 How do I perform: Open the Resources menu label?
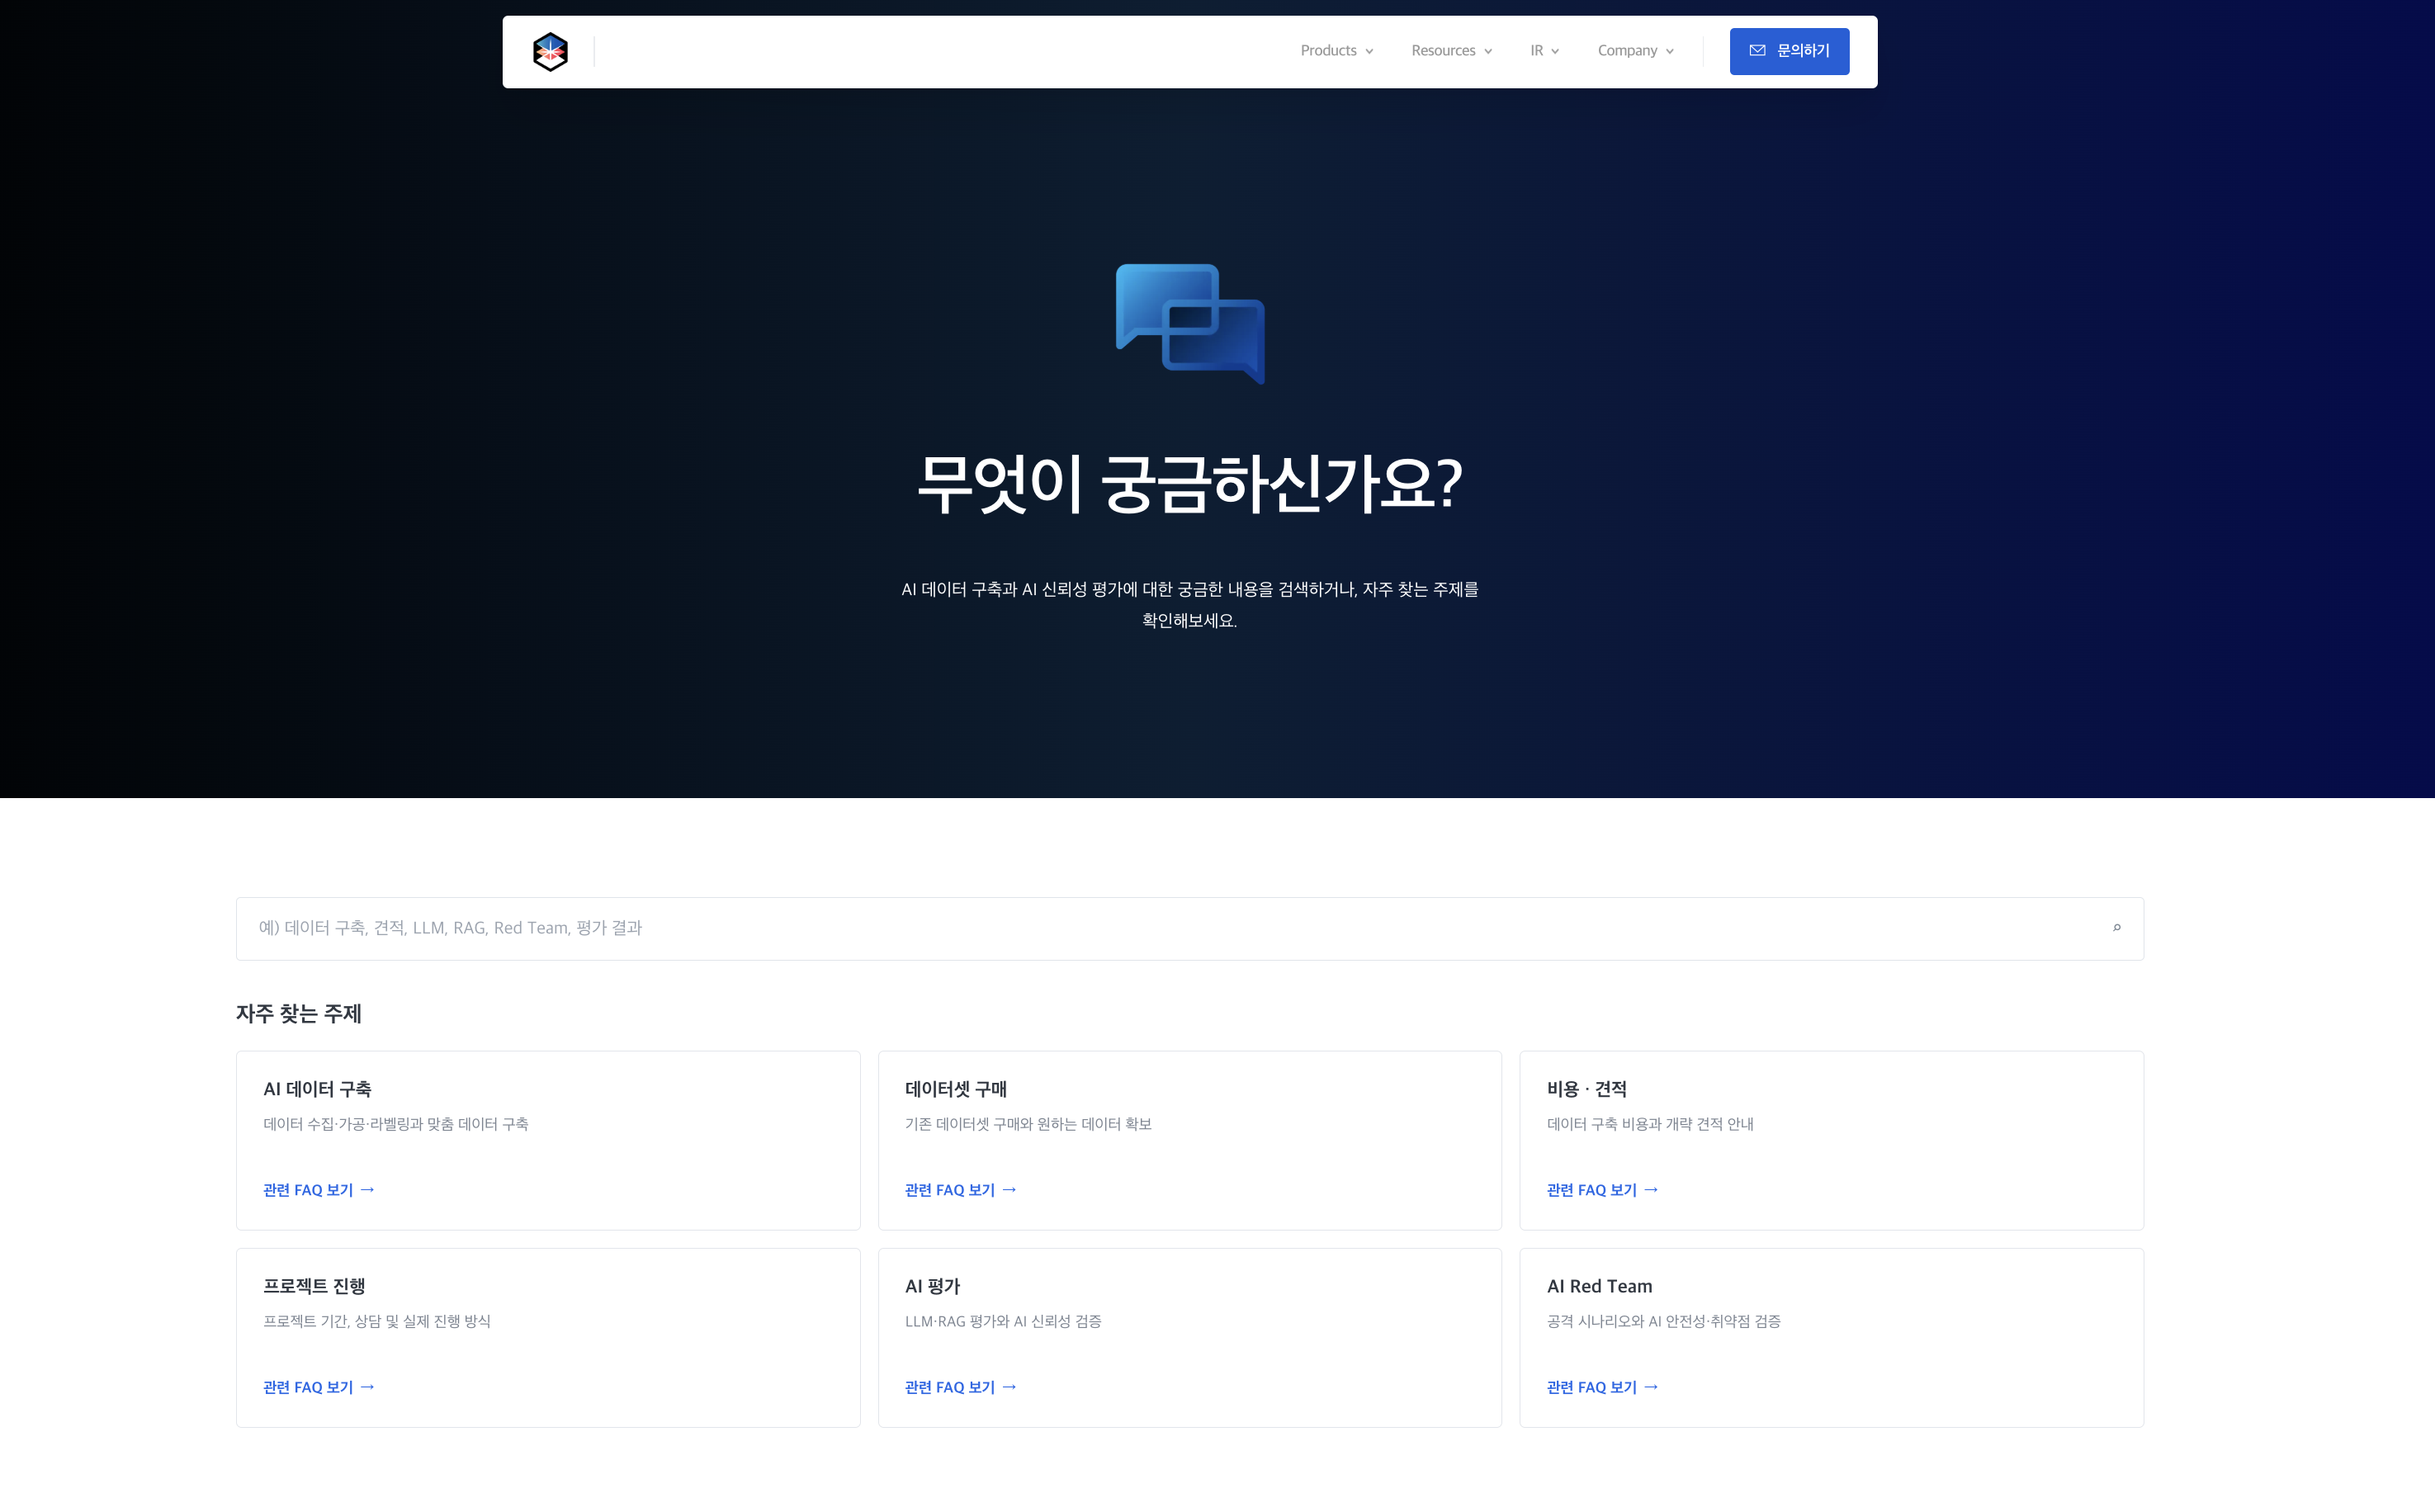1443,51
